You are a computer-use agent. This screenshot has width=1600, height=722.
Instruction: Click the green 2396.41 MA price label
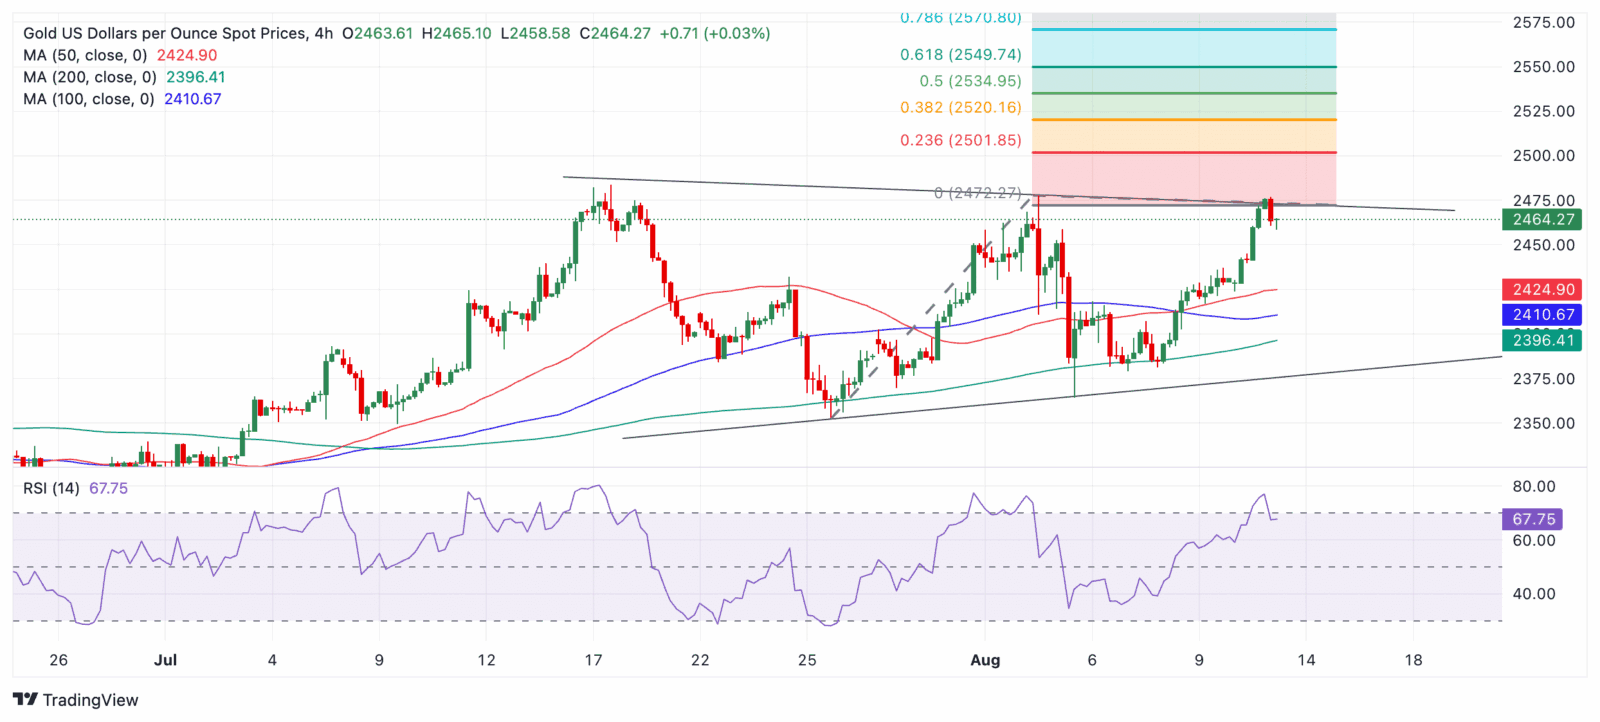tap(1542, 340)
